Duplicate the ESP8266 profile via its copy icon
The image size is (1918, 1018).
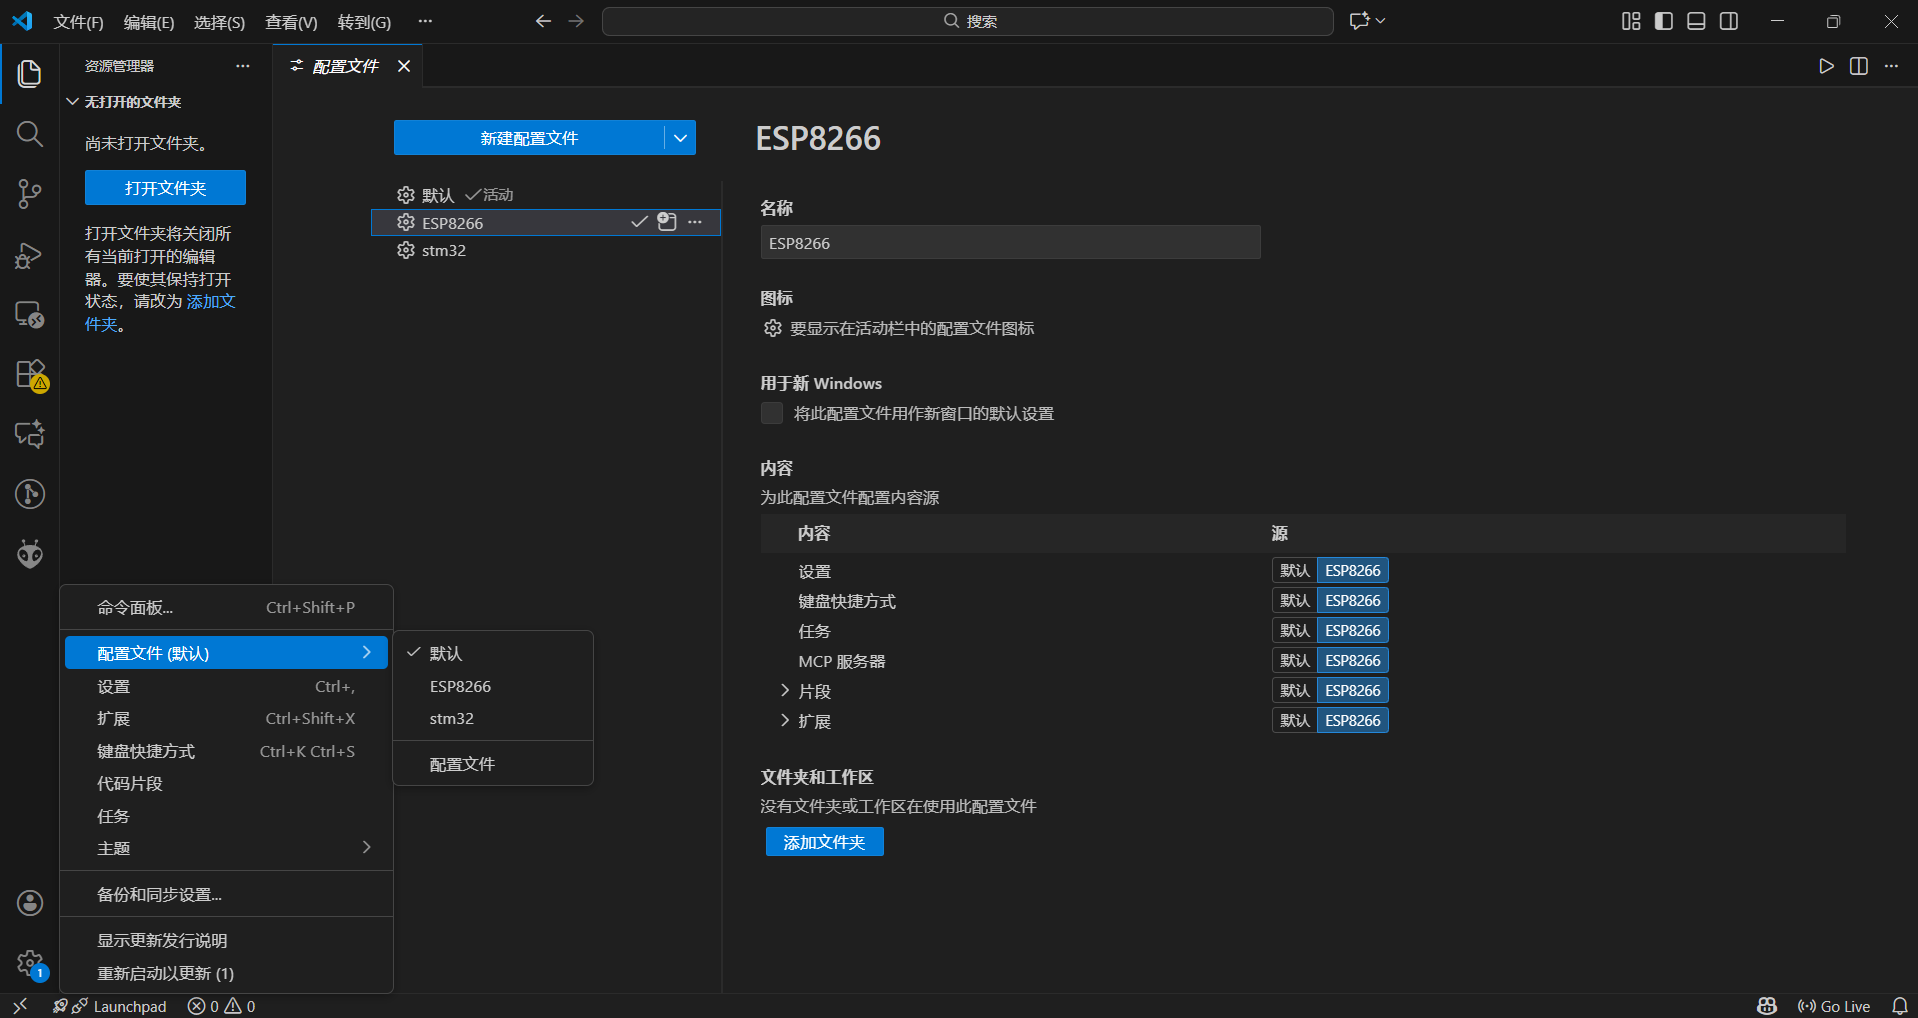tap(666, 222)
